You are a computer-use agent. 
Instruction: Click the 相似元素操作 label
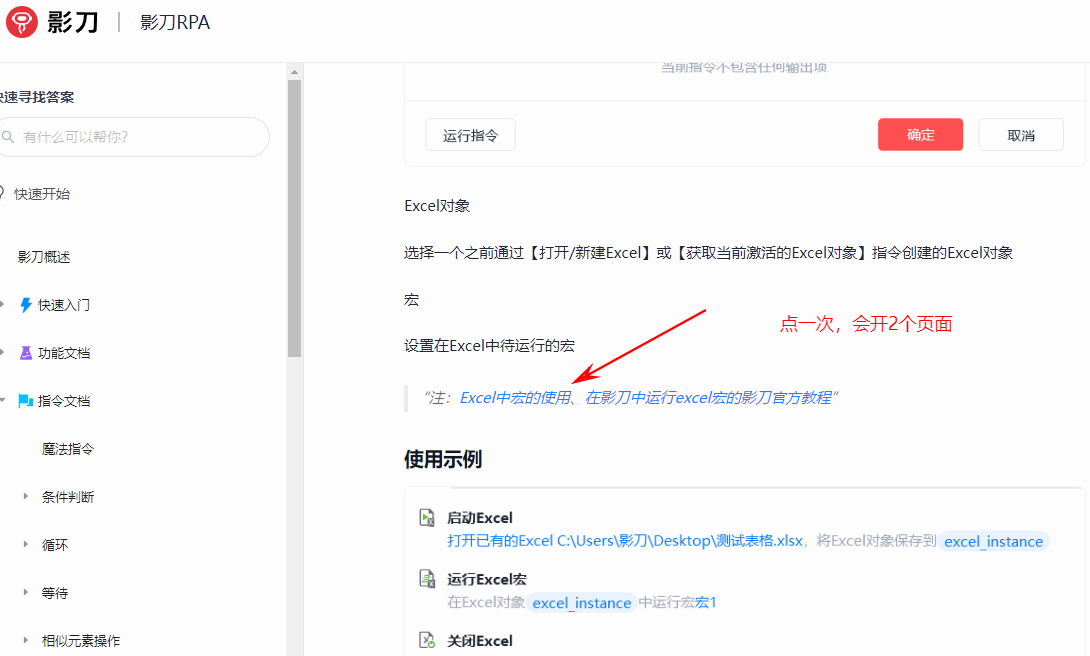tap(81, 641)
